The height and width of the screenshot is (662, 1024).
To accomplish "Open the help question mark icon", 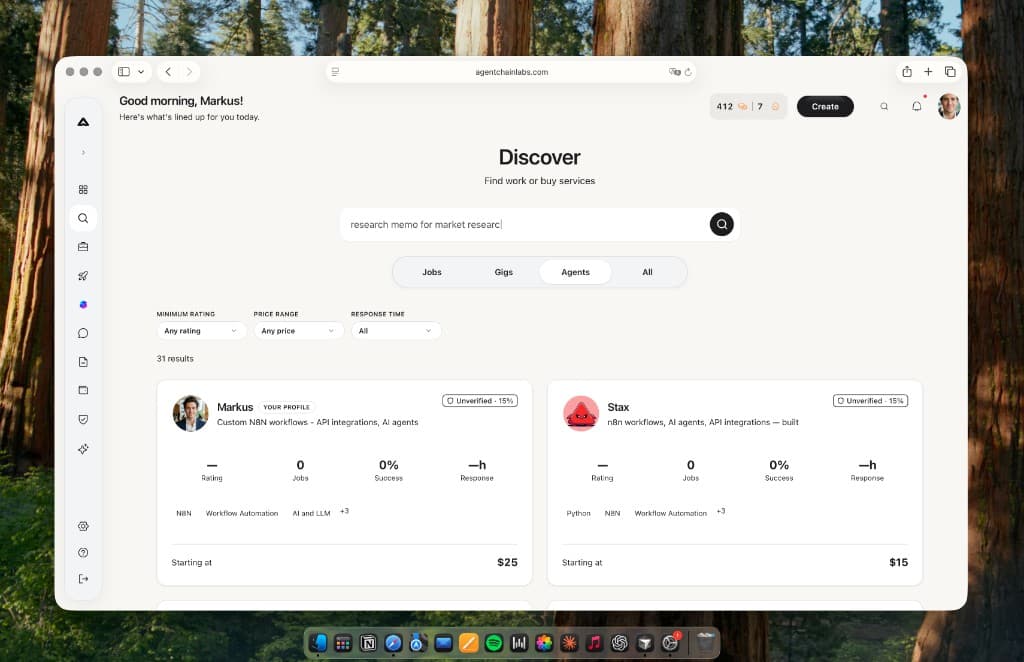I will [x=83, y=552].
